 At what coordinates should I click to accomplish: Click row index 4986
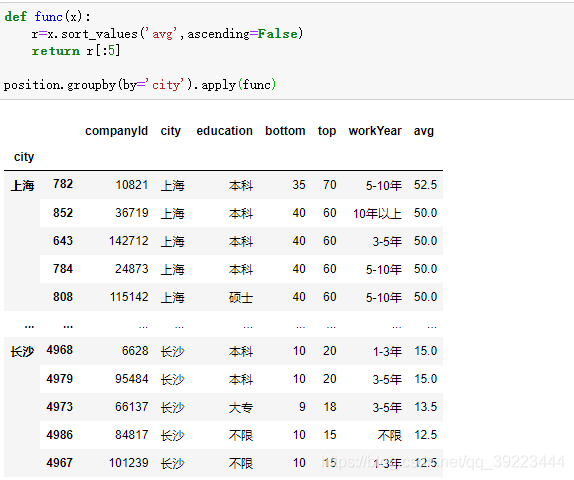point(60,435)
